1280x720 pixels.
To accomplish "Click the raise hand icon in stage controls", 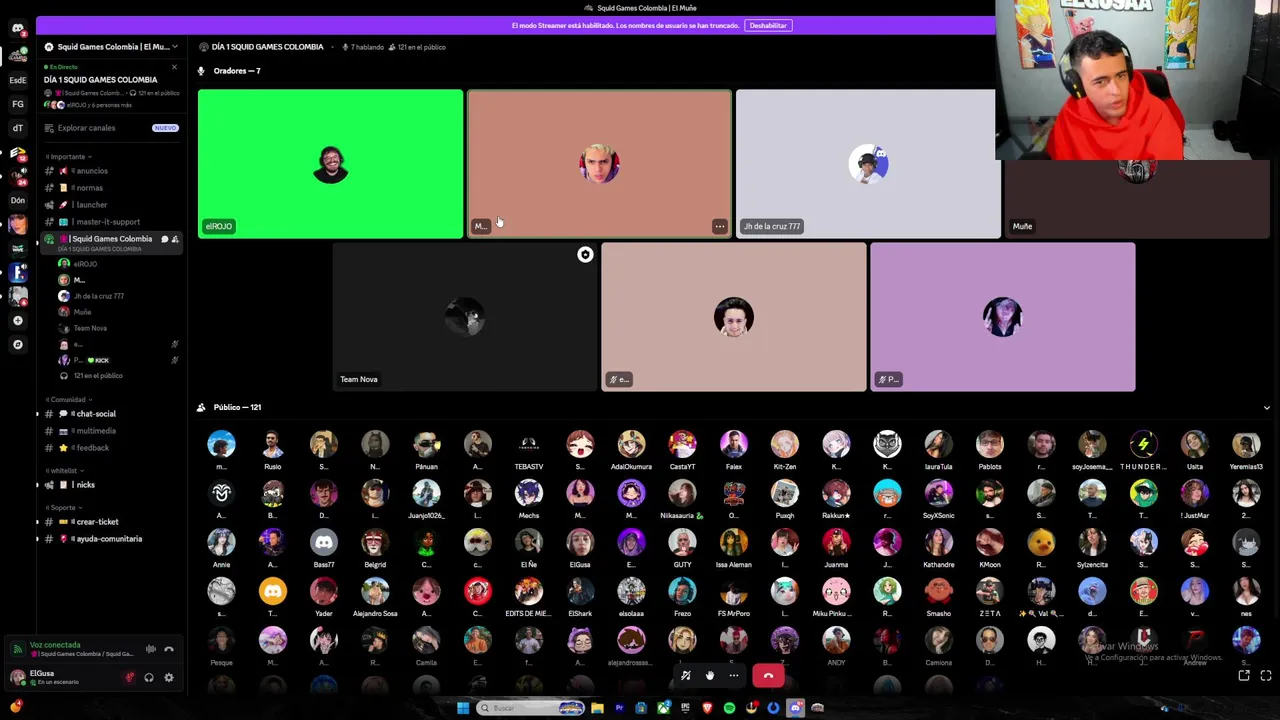I will pyautogui.click(x=710, y=676).
